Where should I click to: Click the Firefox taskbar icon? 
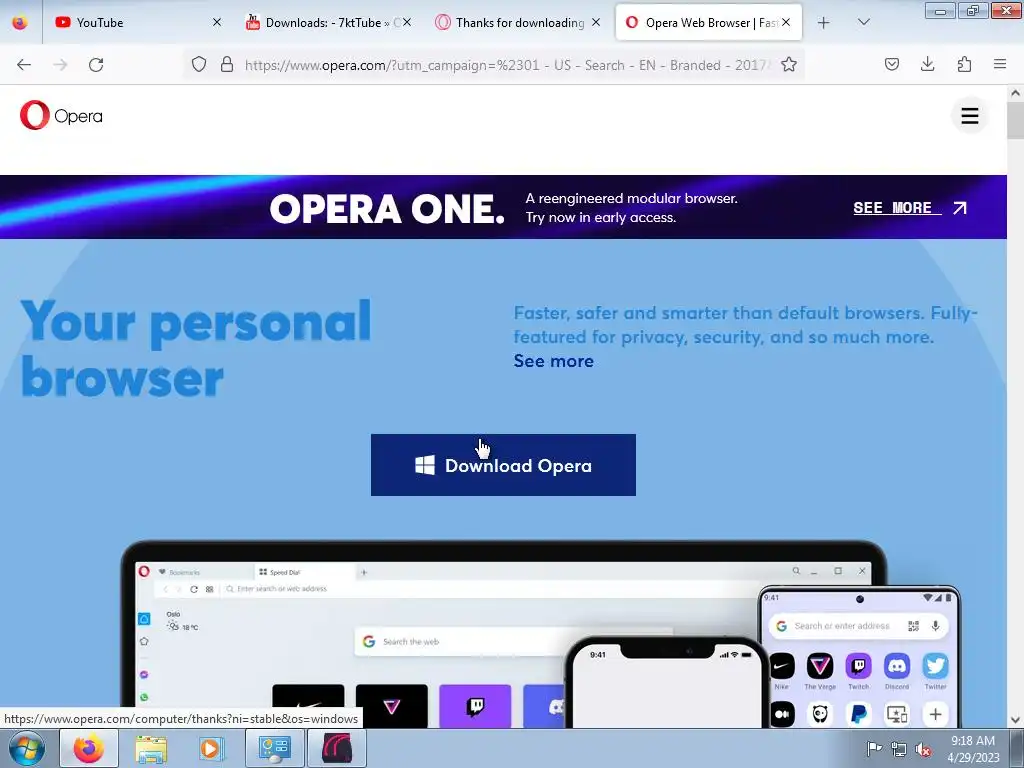(89, 748)
